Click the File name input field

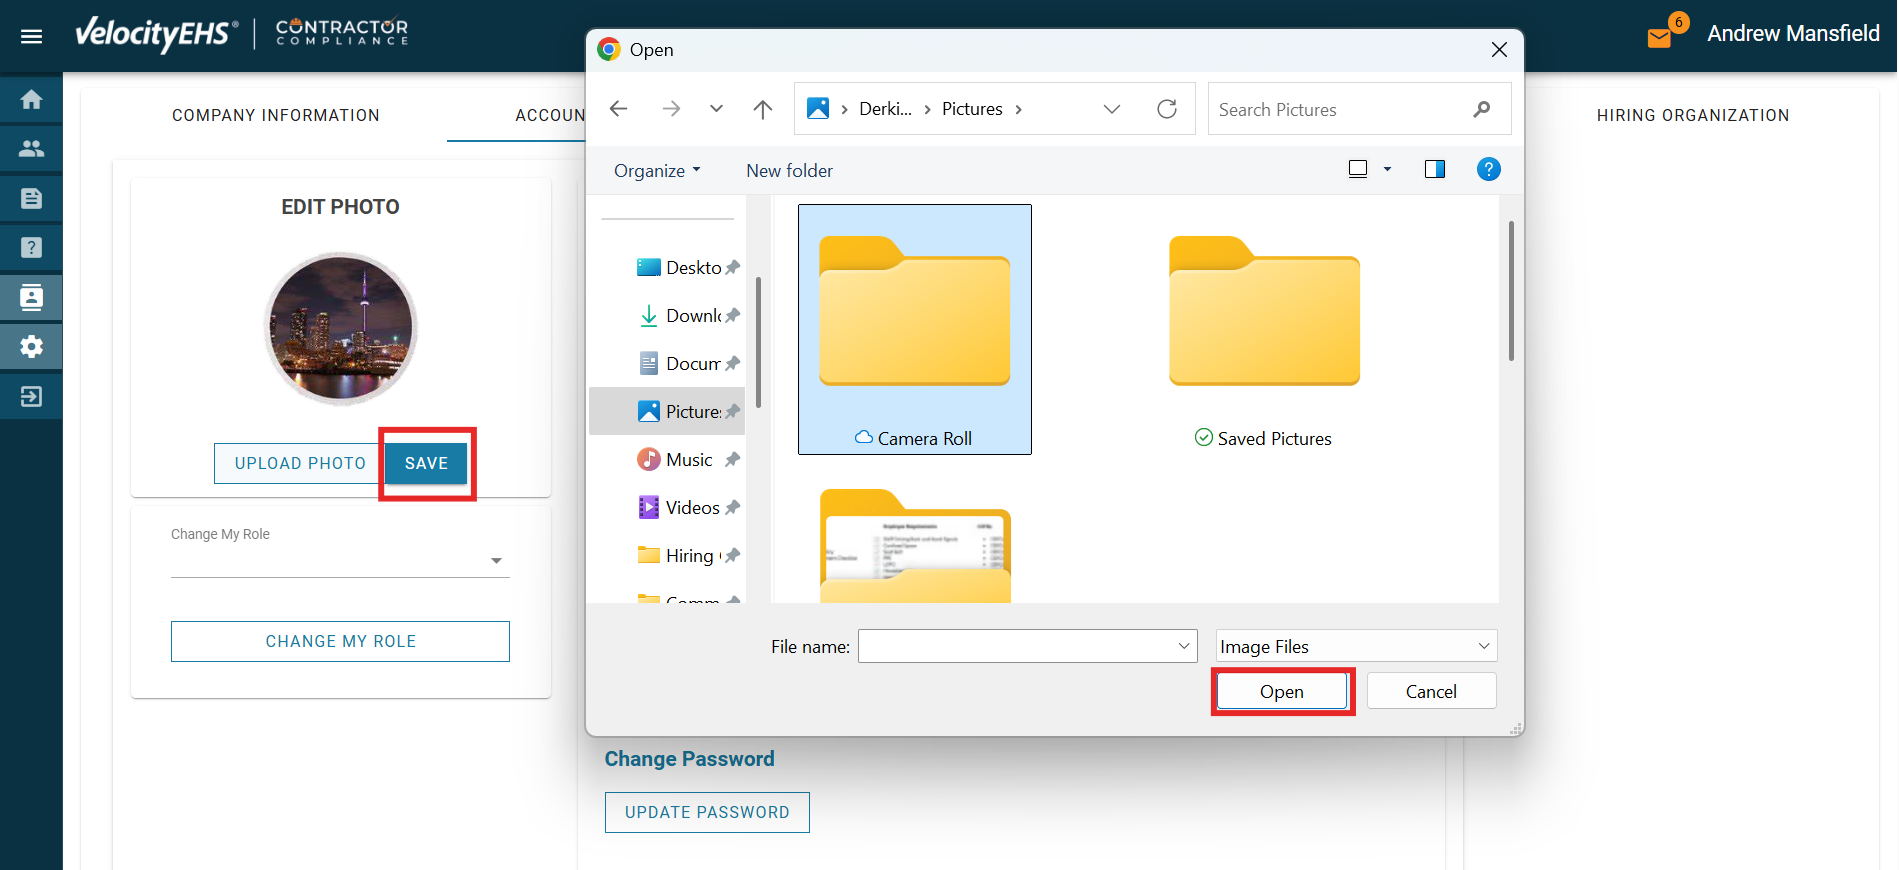click(x=1018, y=647)
